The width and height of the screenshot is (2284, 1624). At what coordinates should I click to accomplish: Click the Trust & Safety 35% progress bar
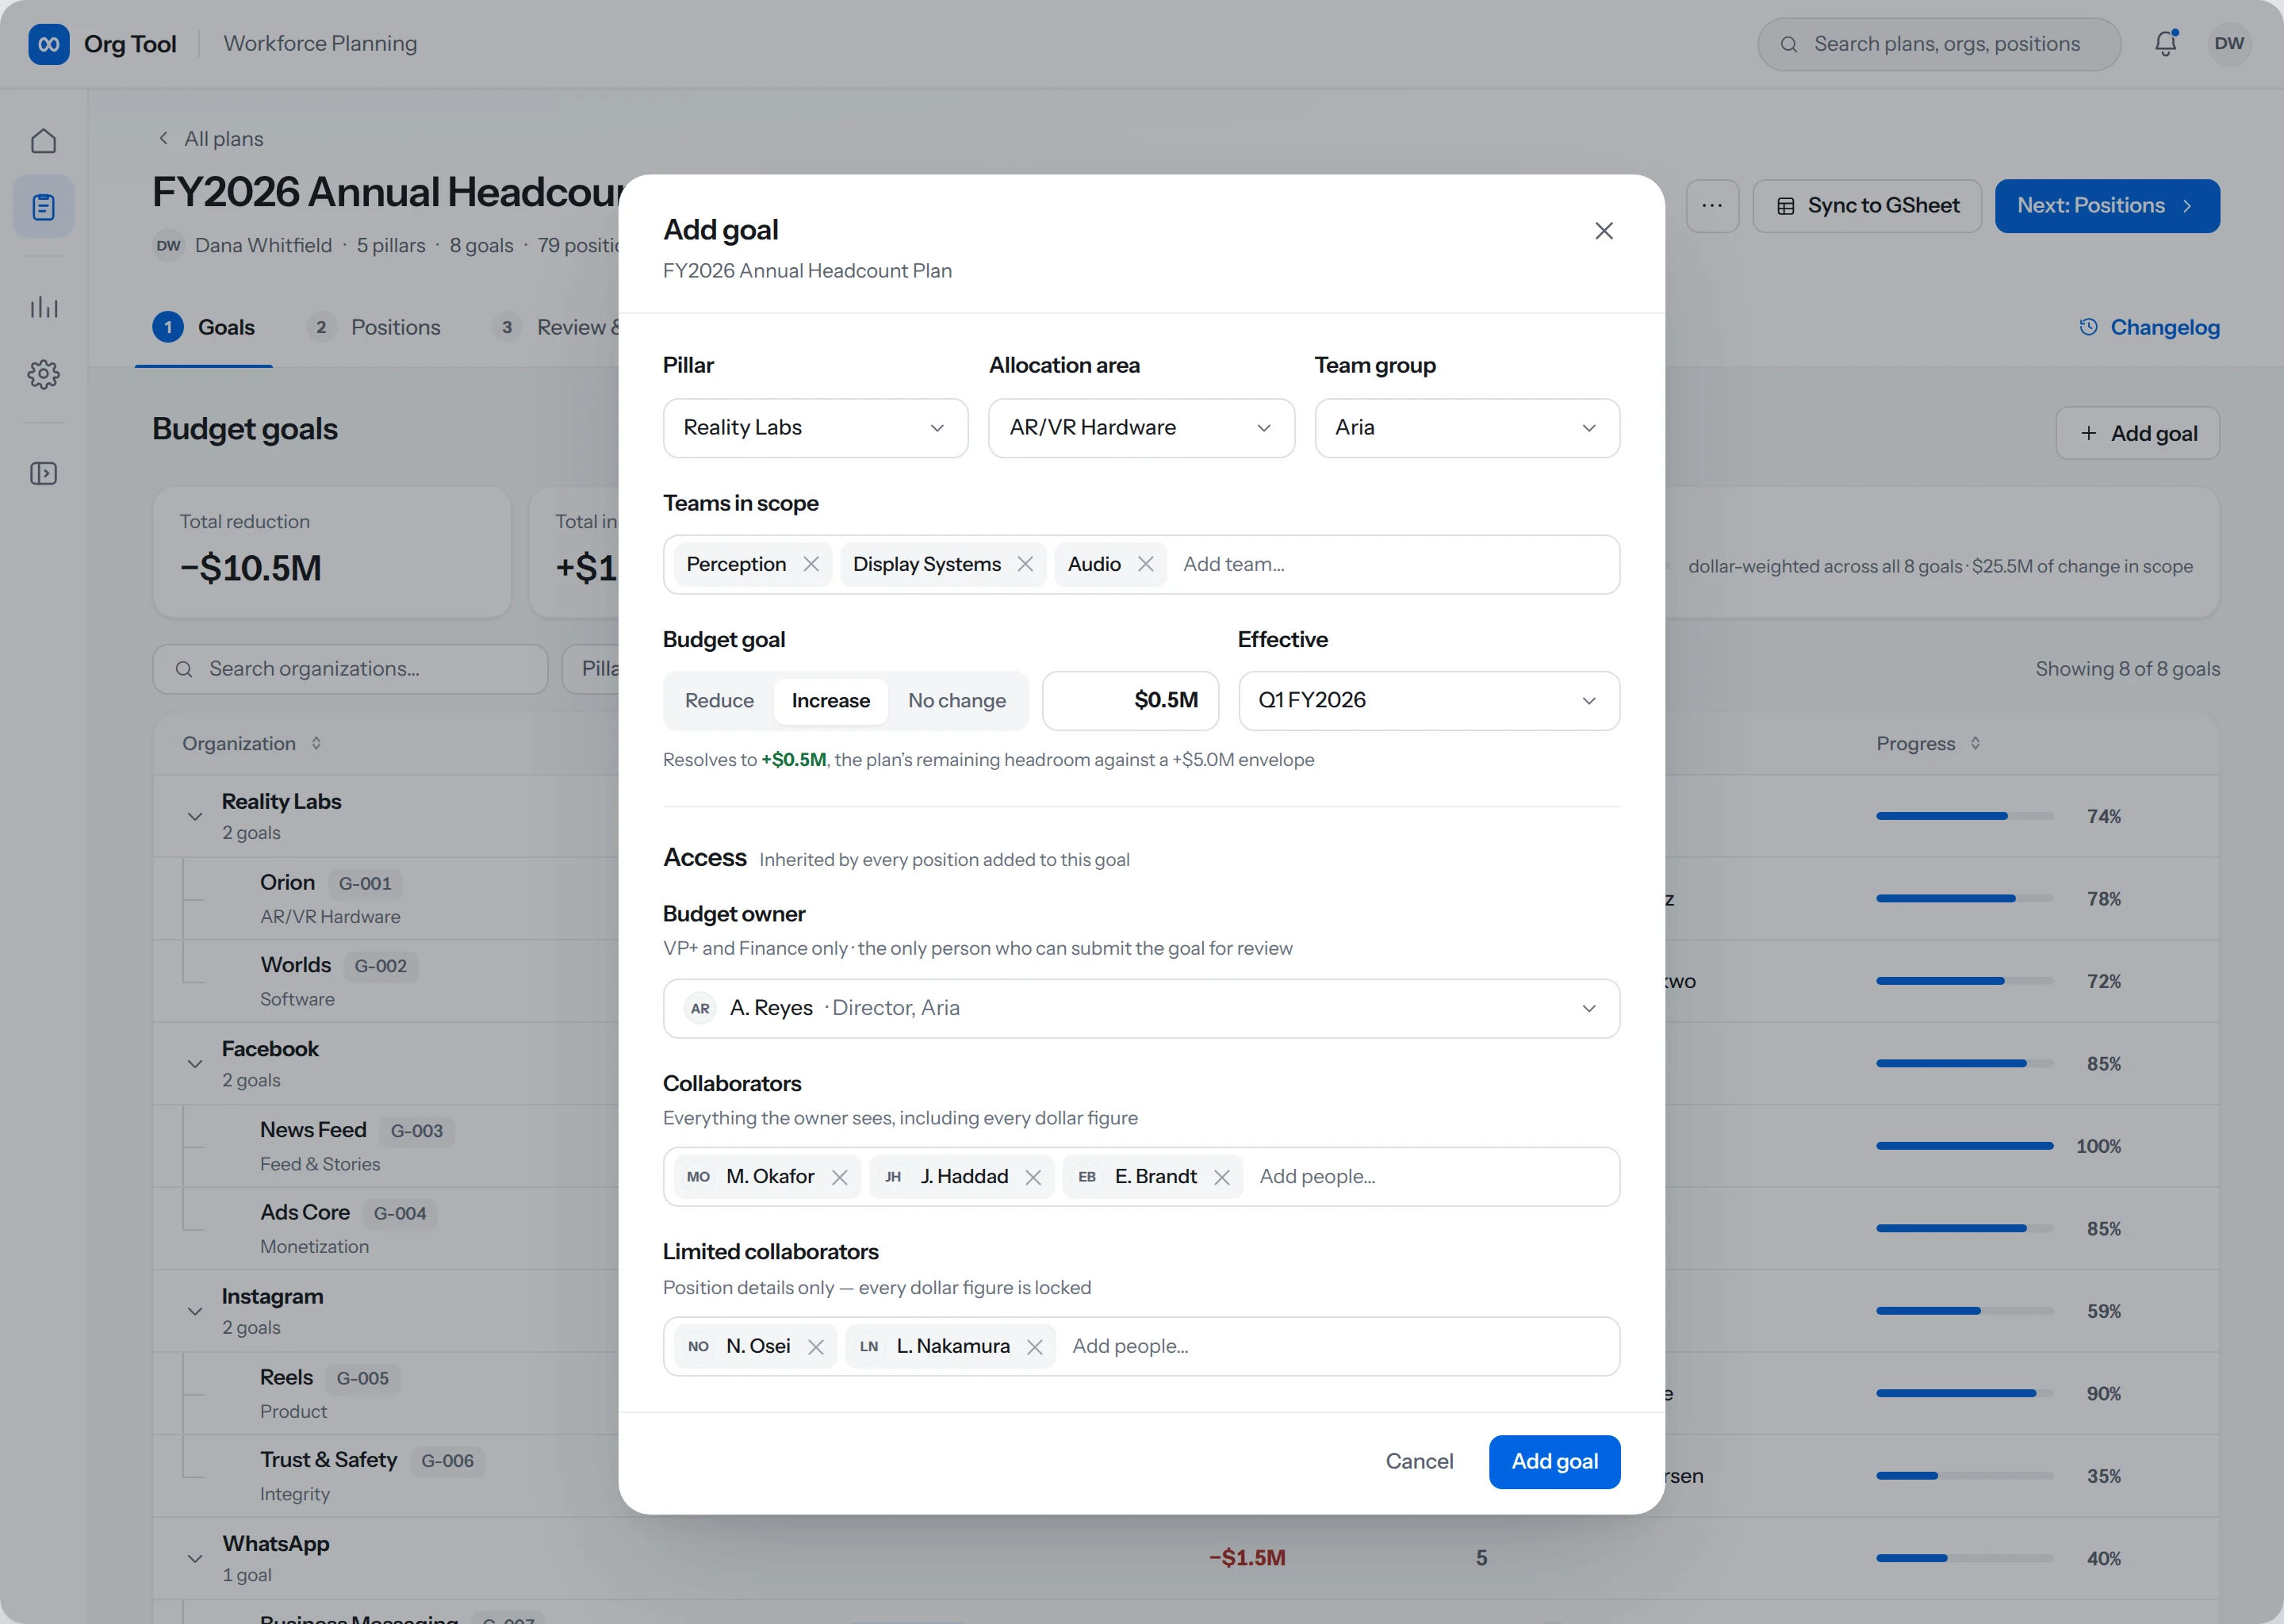pos(1964,1476)
